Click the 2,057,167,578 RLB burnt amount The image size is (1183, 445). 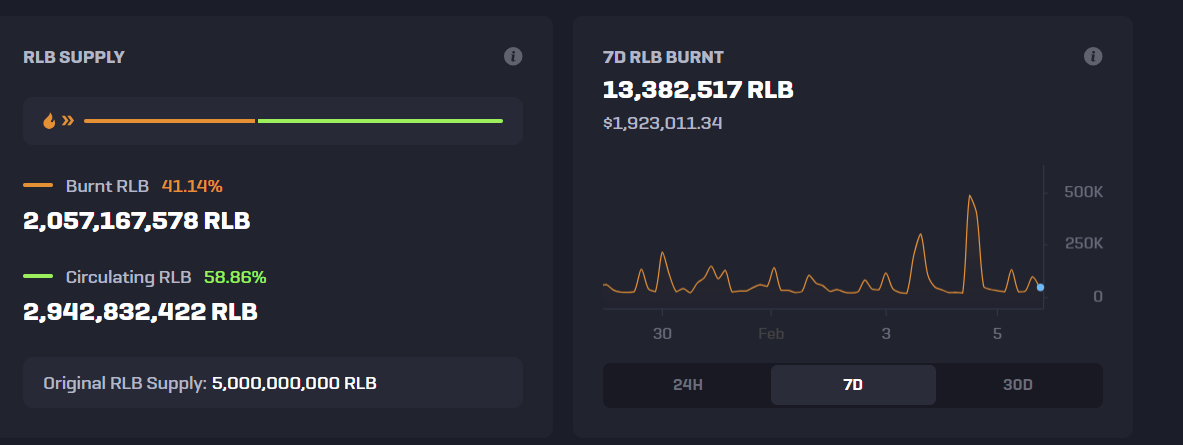click(137, 220)
